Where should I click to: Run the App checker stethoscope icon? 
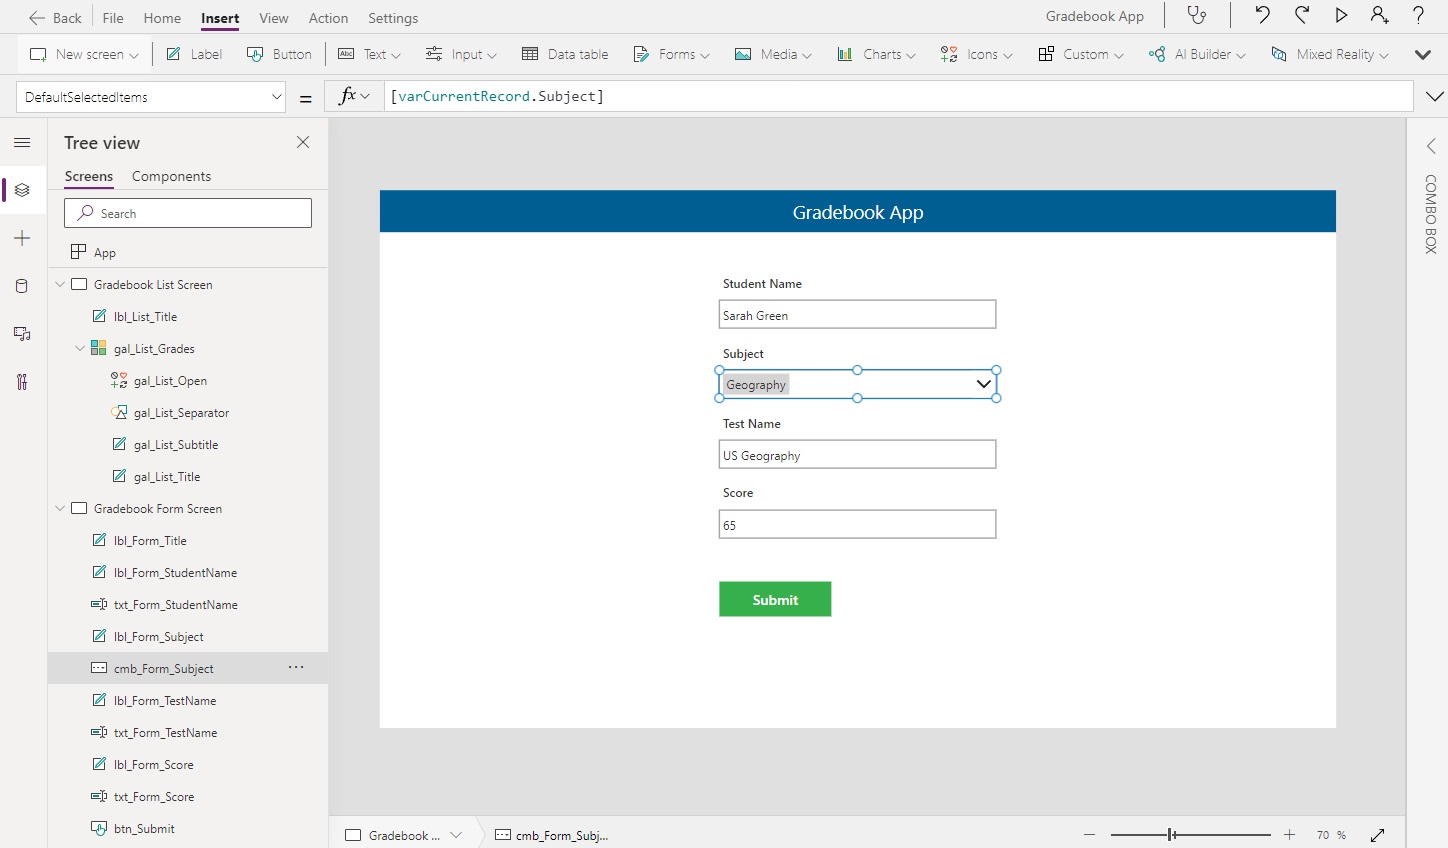coord(1197,15)
